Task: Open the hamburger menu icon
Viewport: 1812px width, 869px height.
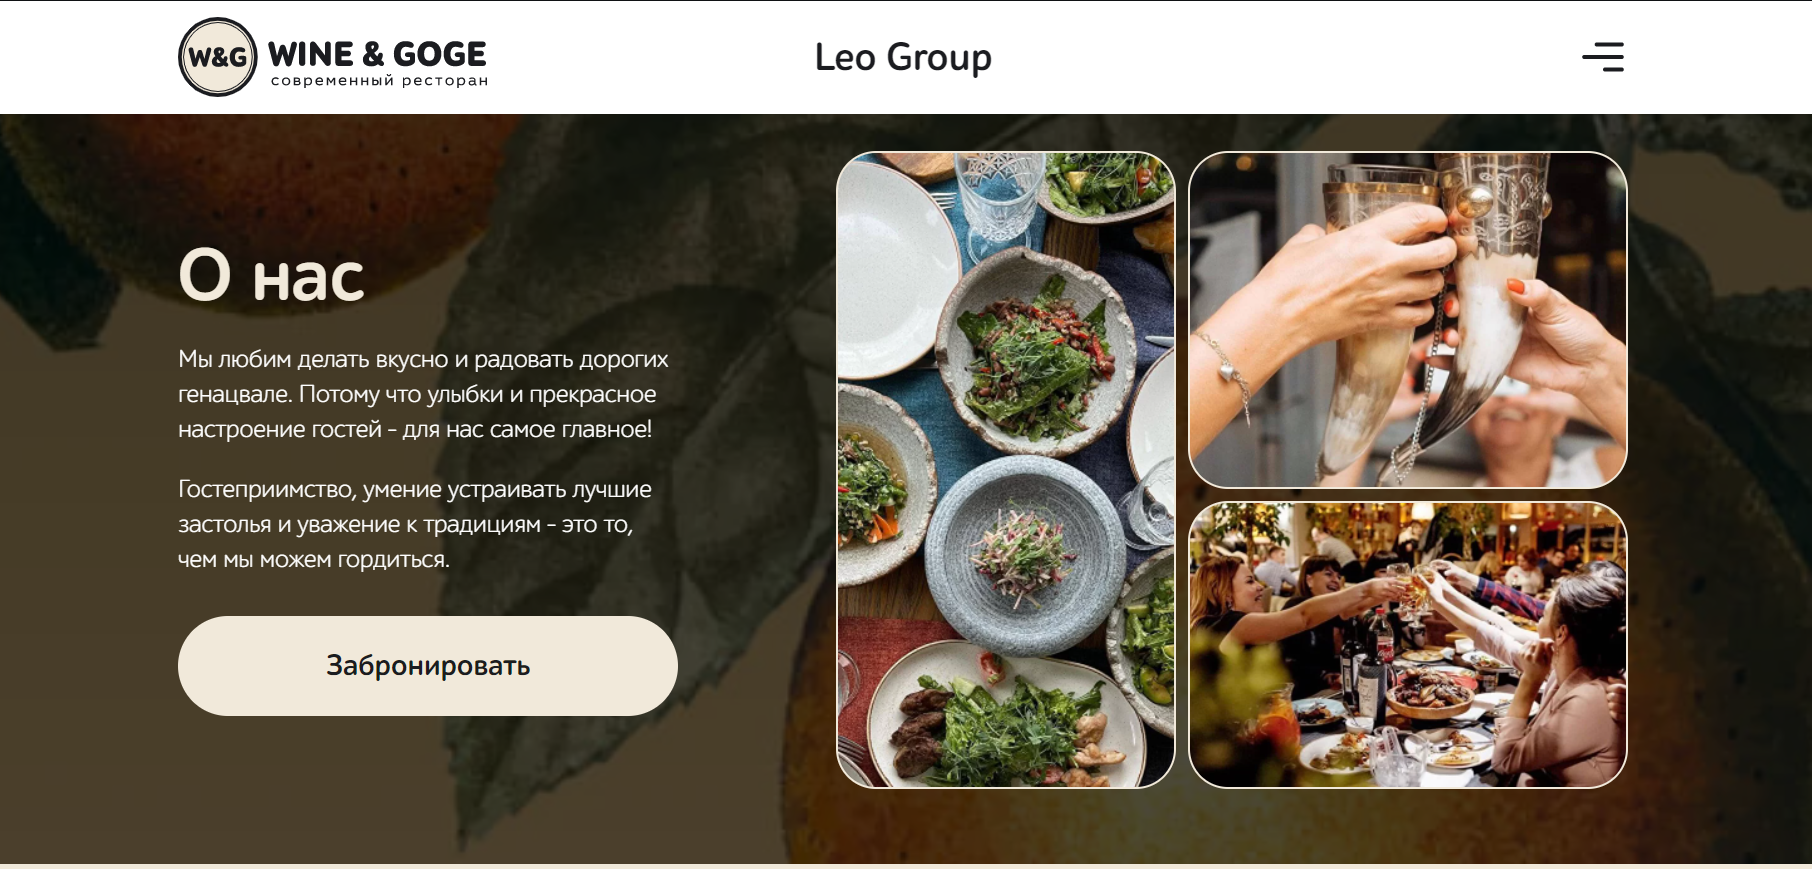Action: pyautogui.click(x=1603, y=57)
